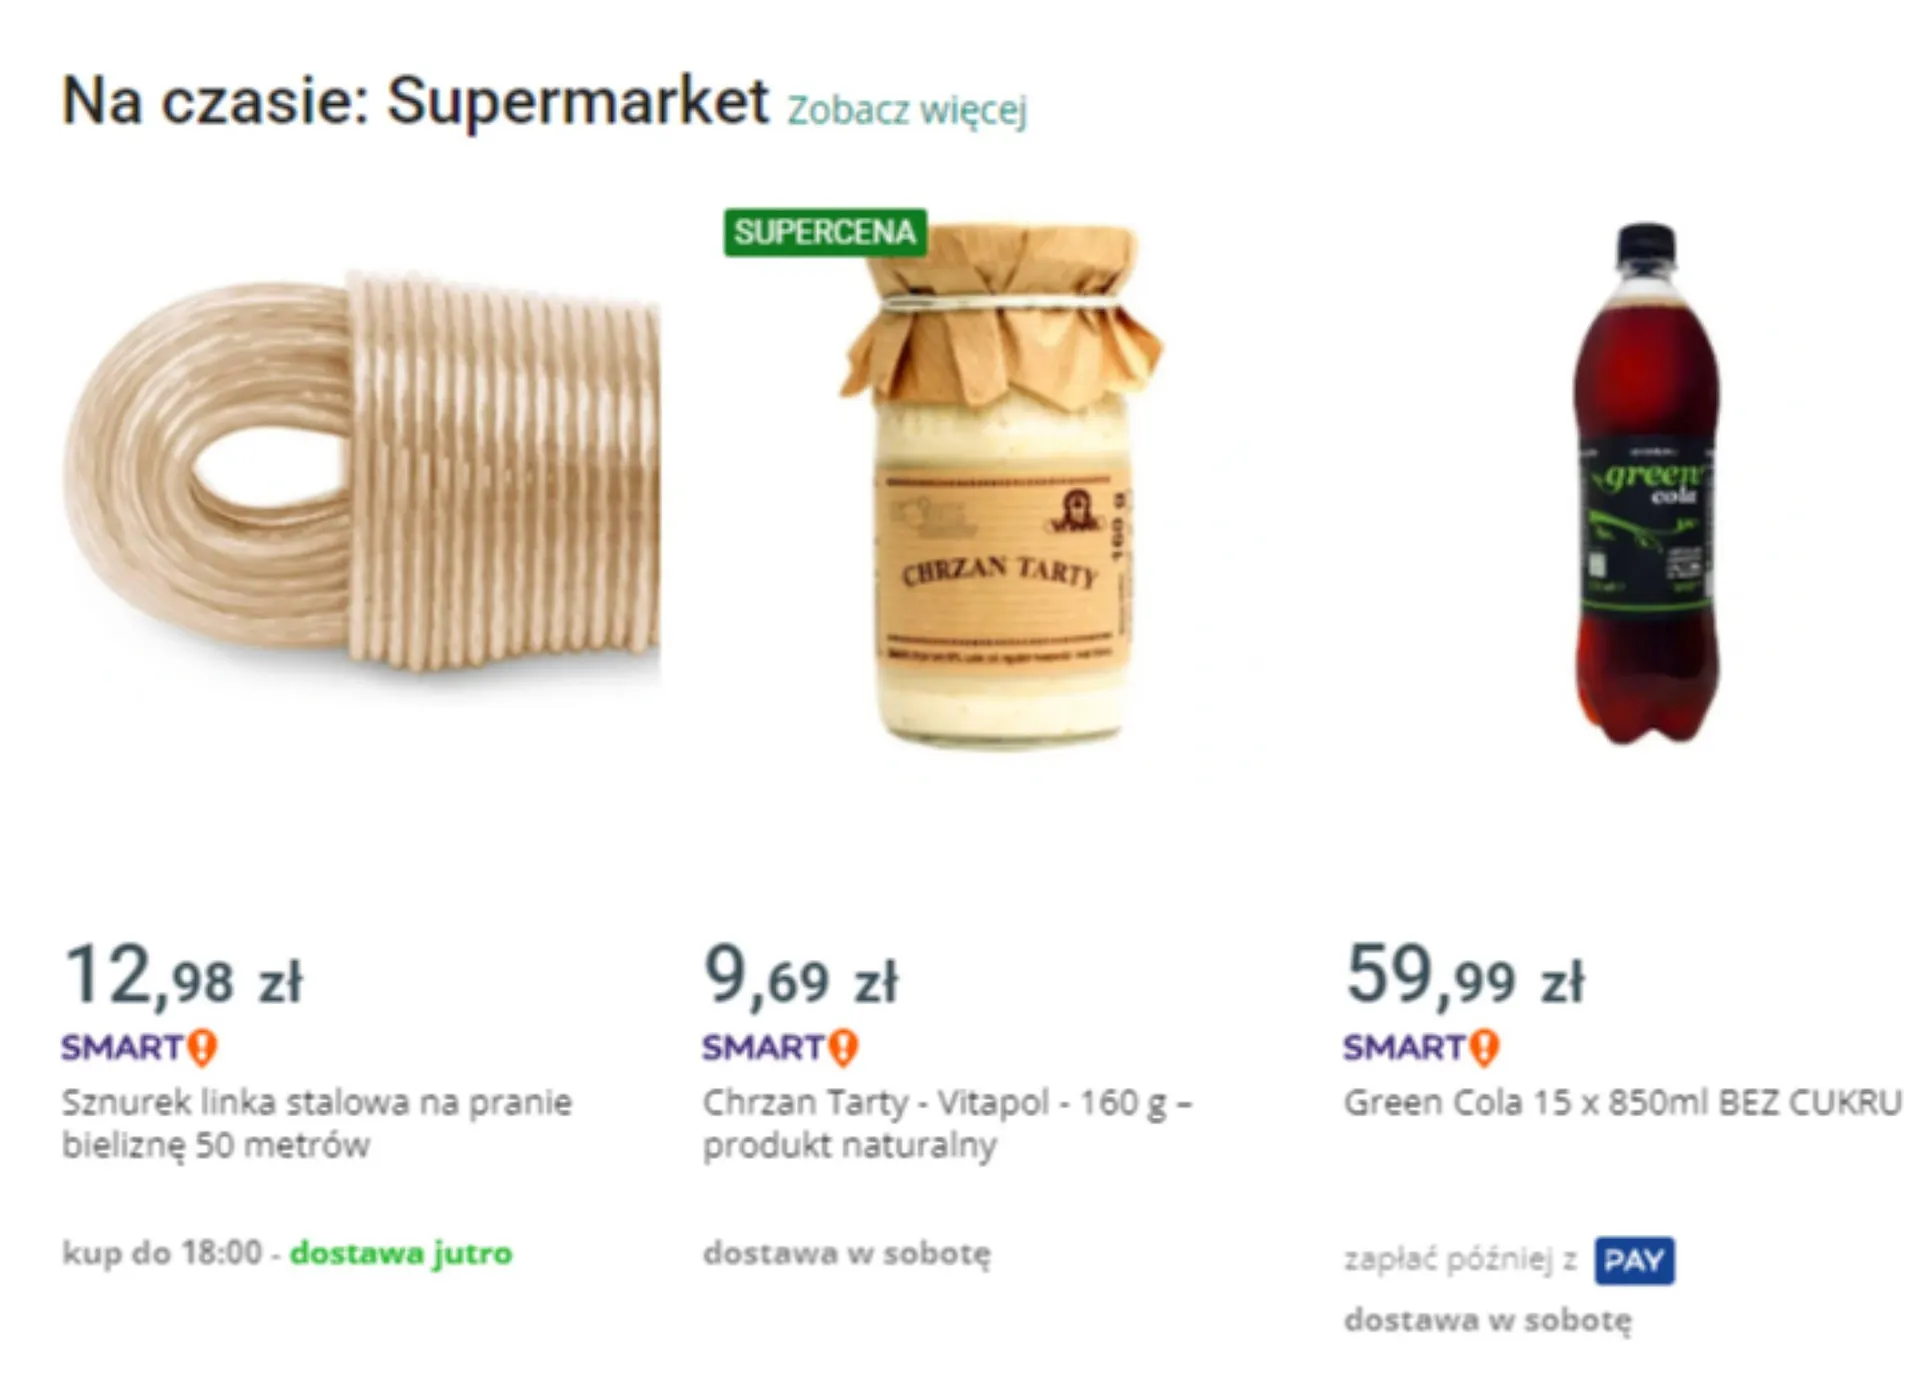
Task: Open the 'Green Cola 15 x 850ml BEZ CUKRU' title
Action: (x=1621, y=1102)
